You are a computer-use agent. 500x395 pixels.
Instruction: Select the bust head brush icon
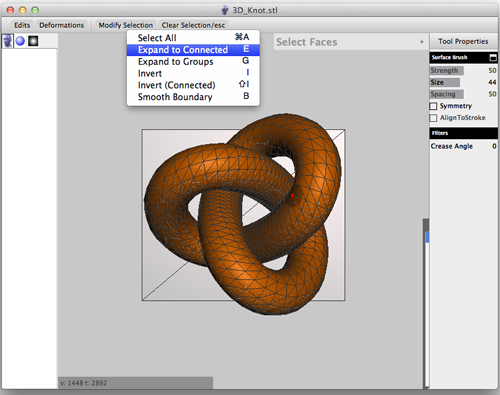tap(8, 41)
